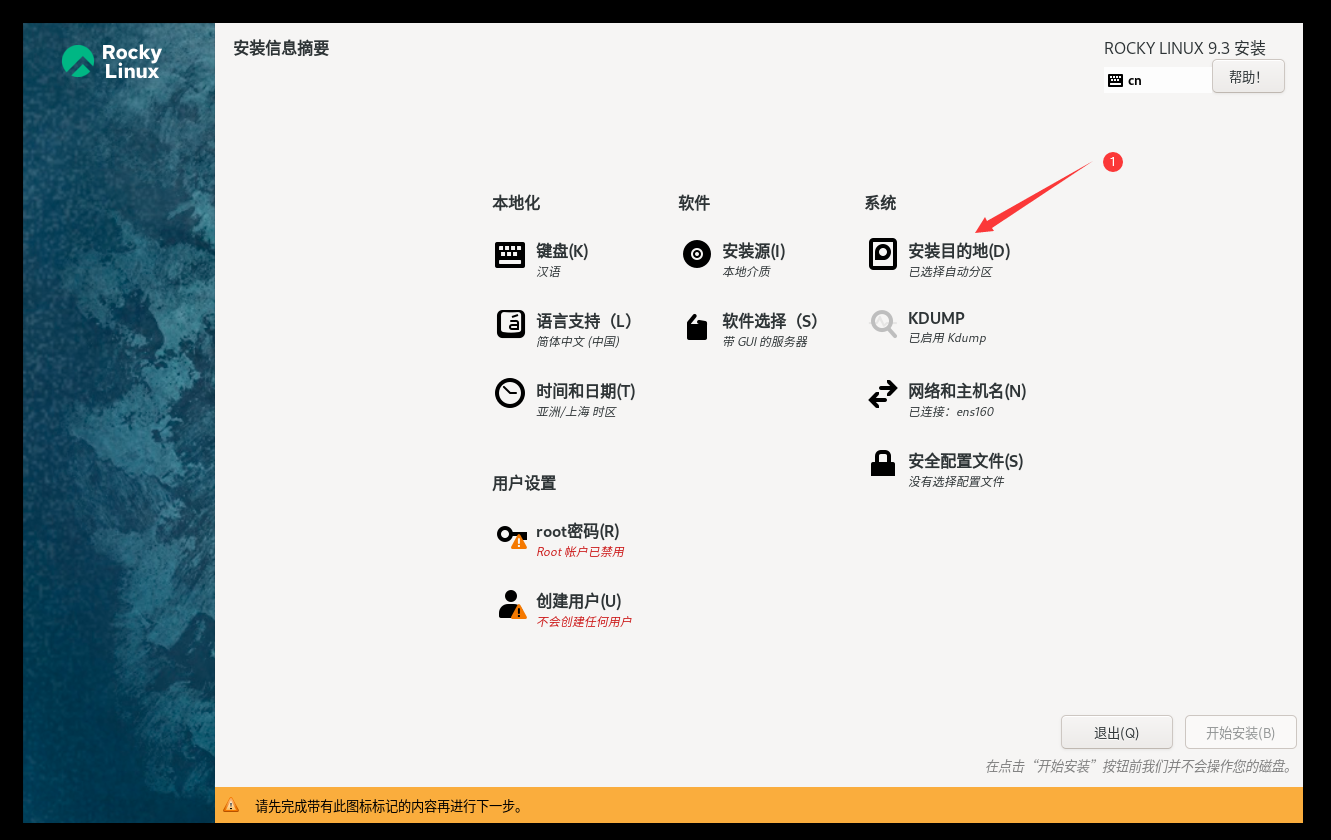Click the 简体中文 (中国) status text

[x=578, y=342]
